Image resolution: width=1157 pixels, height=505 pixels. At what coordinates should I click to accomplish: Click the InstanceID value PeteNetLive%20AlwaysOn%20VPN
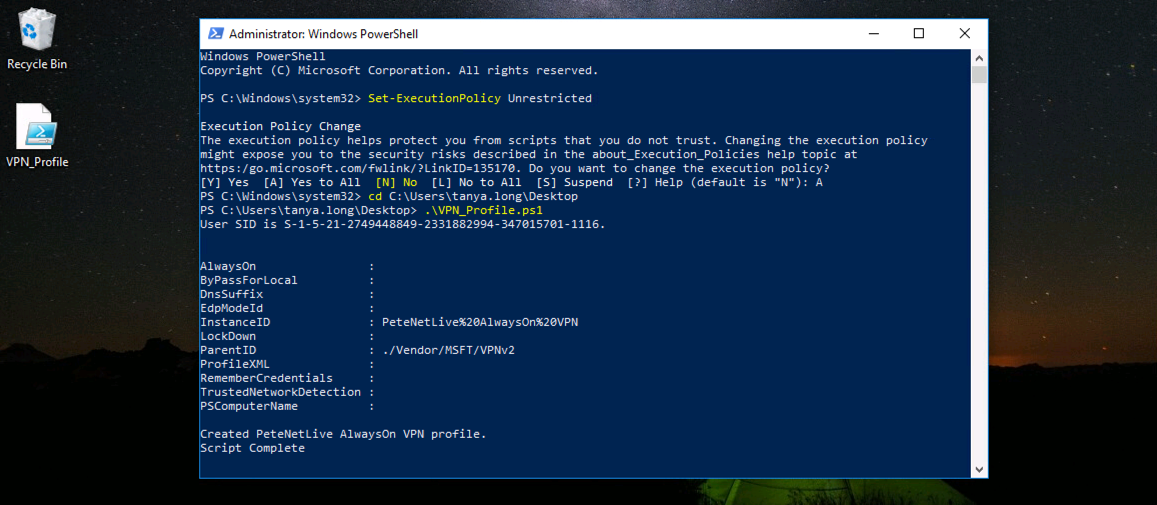pos(480,323)
